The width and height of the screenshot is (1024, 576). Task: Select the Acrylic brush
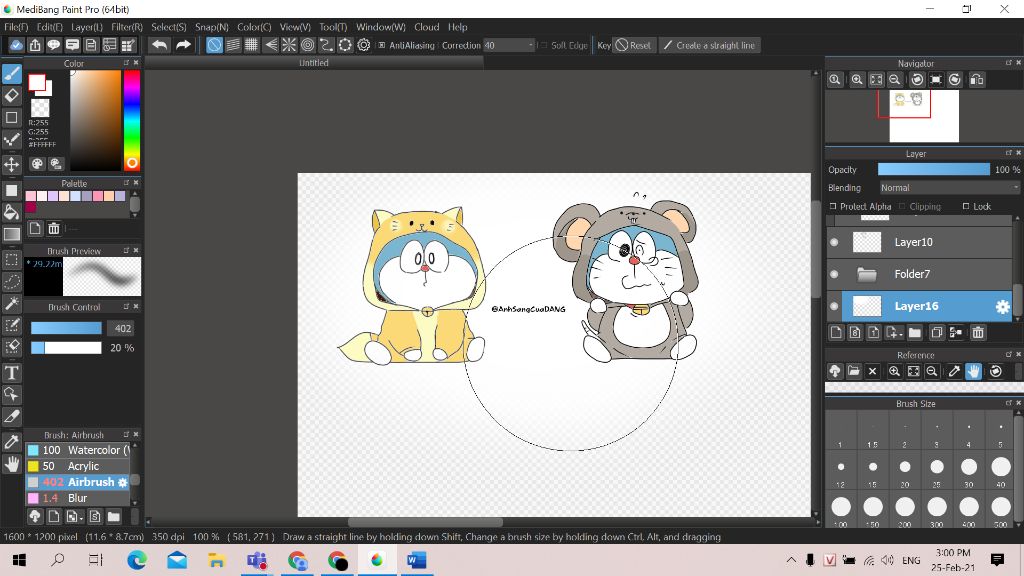78,466
